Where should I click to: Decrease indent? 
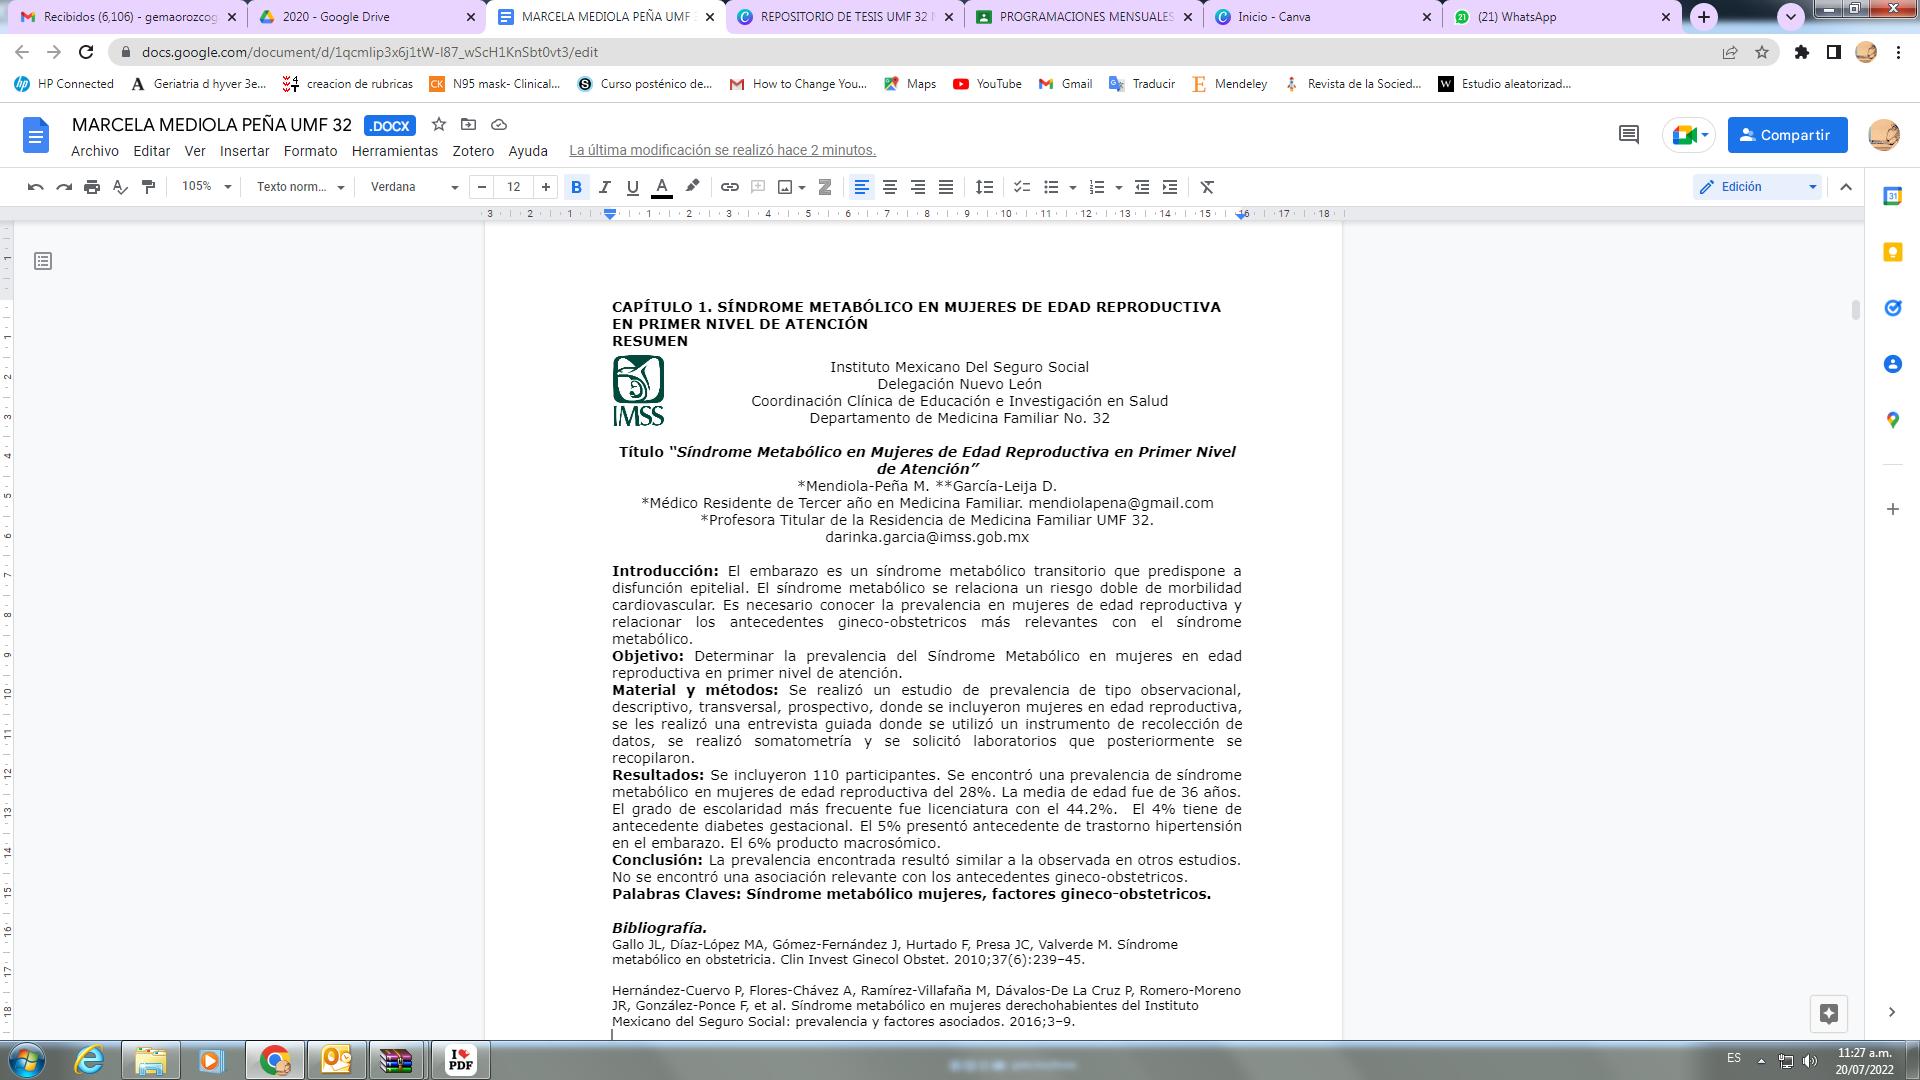click(1142, 187)
